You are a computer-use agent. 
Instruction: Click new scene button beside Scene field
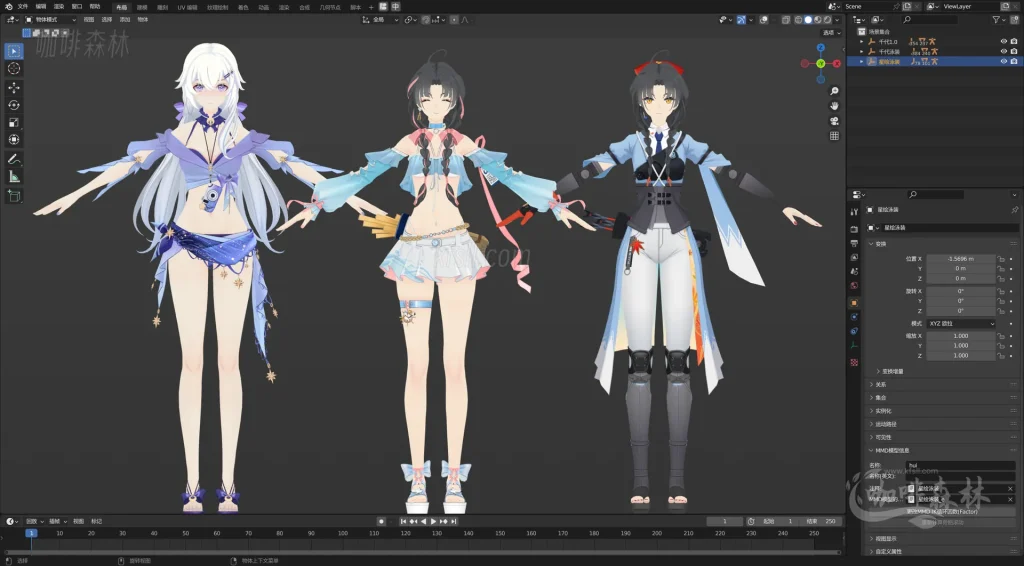(x=908, y=6)
